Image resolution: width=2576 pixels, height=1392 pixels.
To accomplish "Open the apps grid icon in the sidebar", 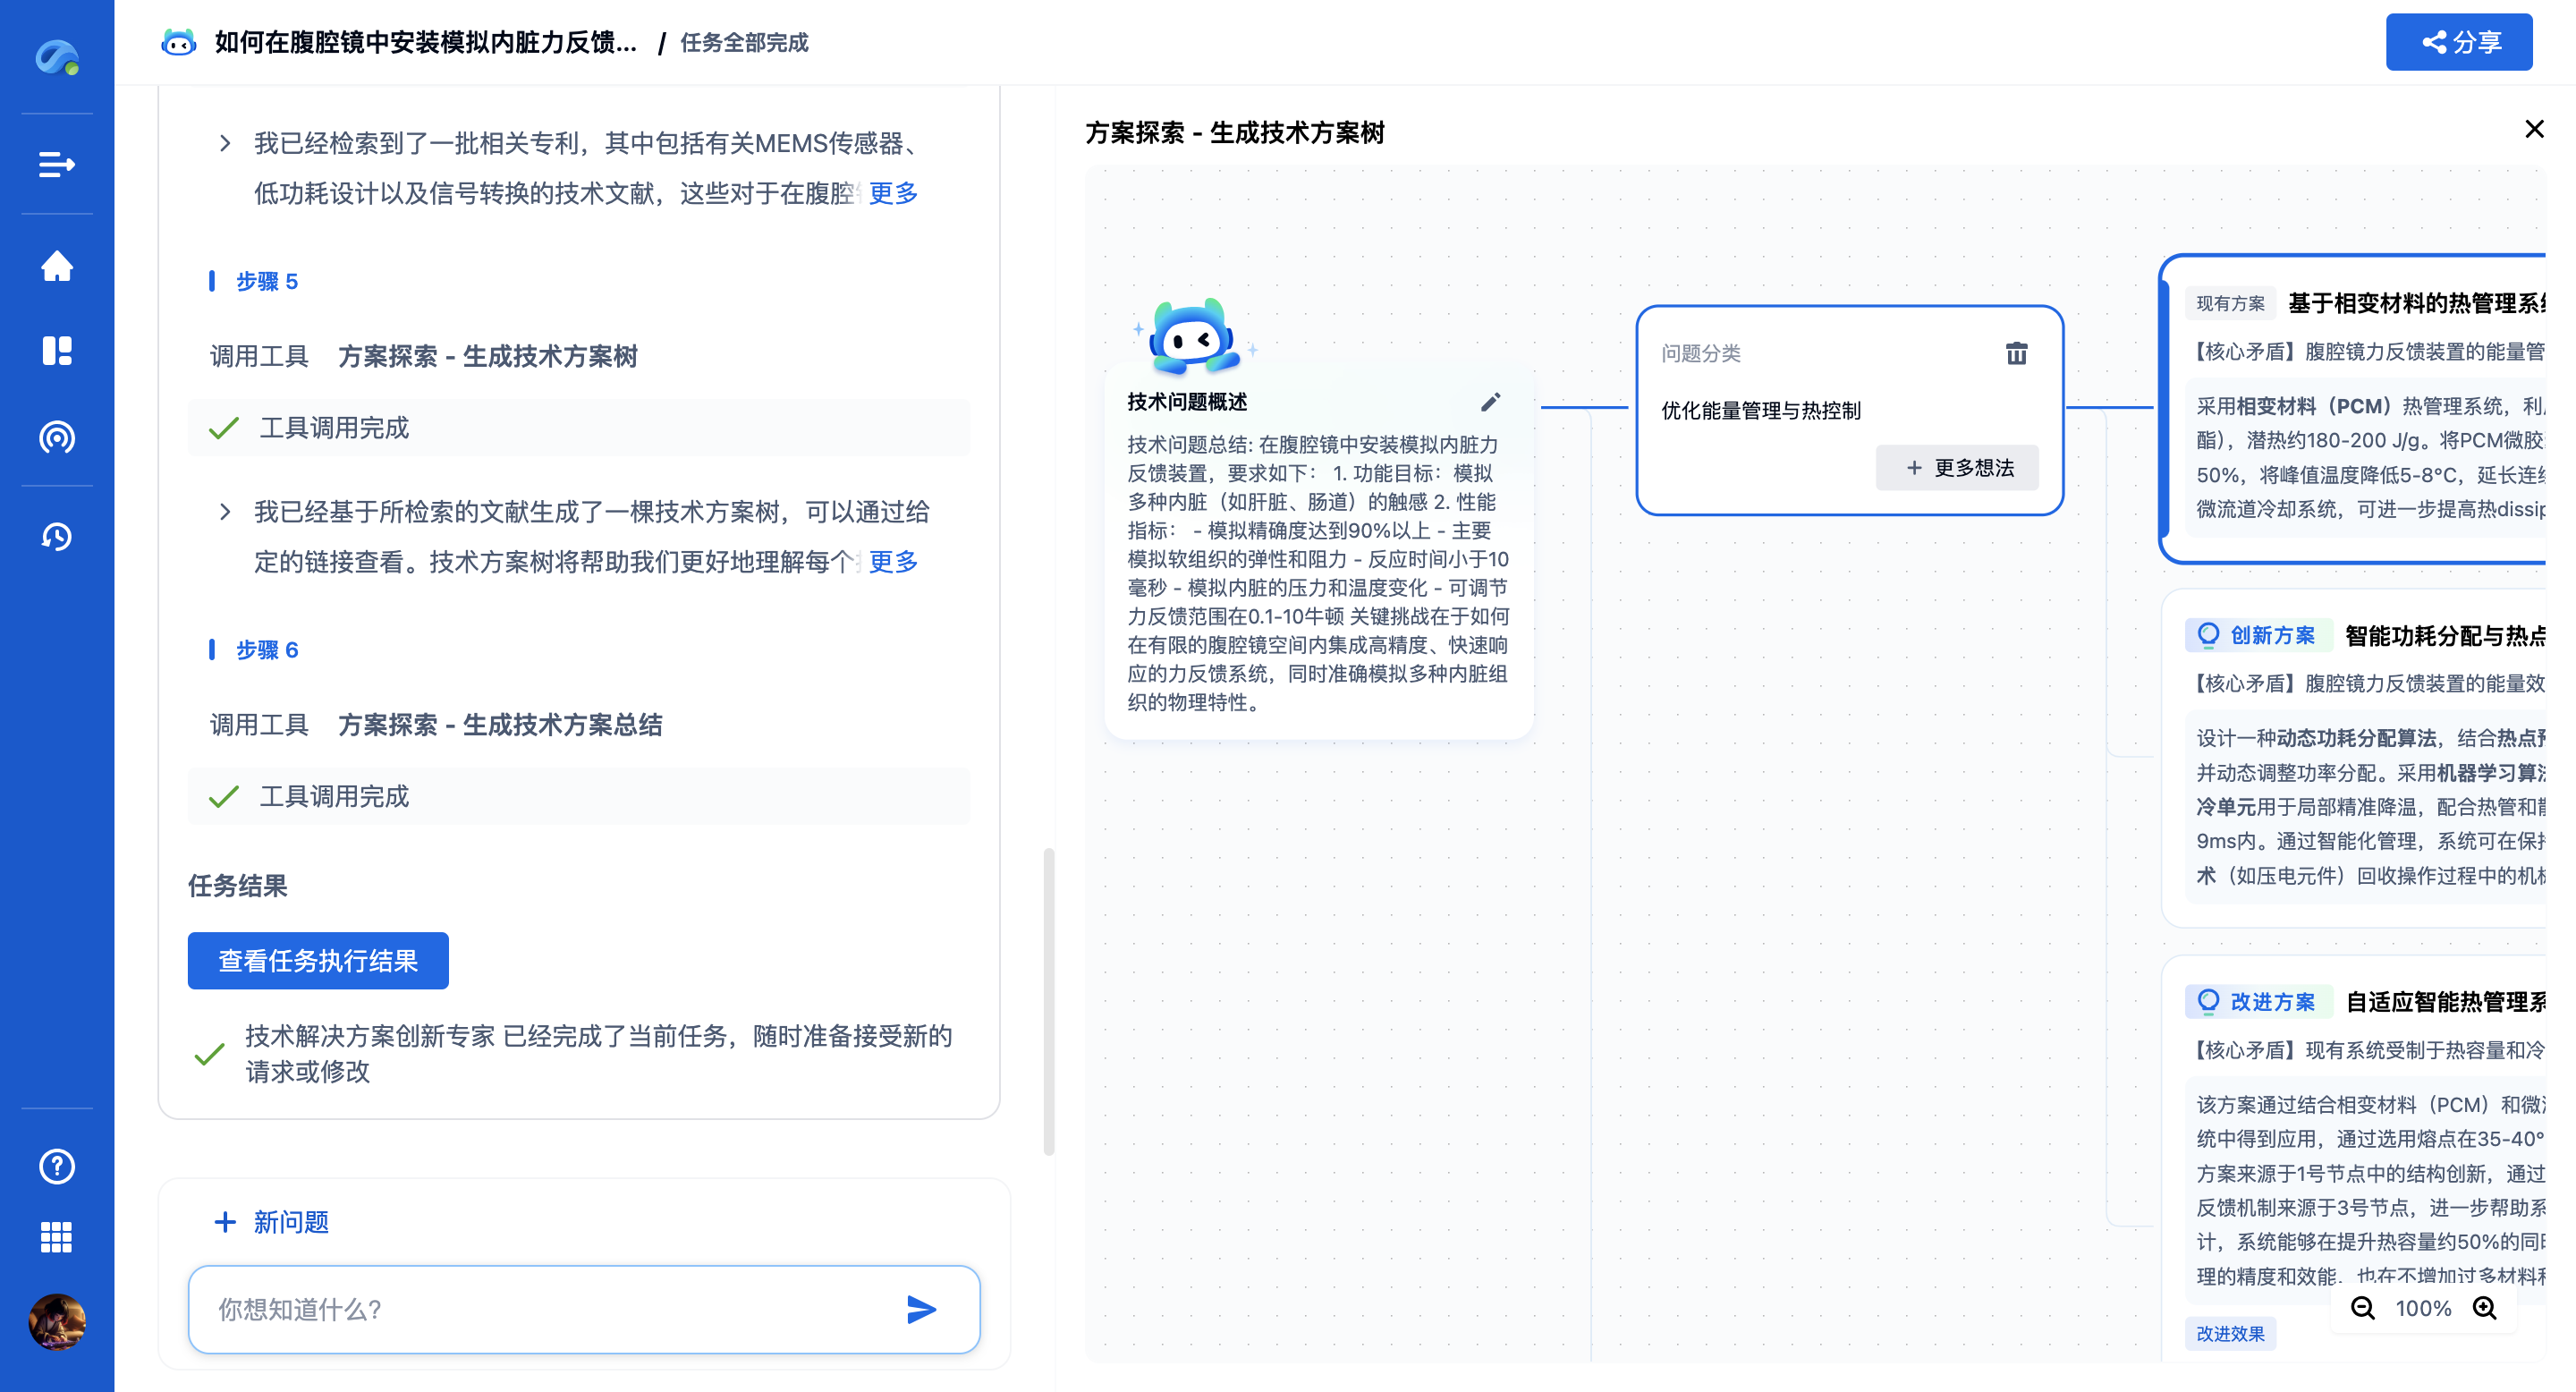I will (x=57, y=1237).
